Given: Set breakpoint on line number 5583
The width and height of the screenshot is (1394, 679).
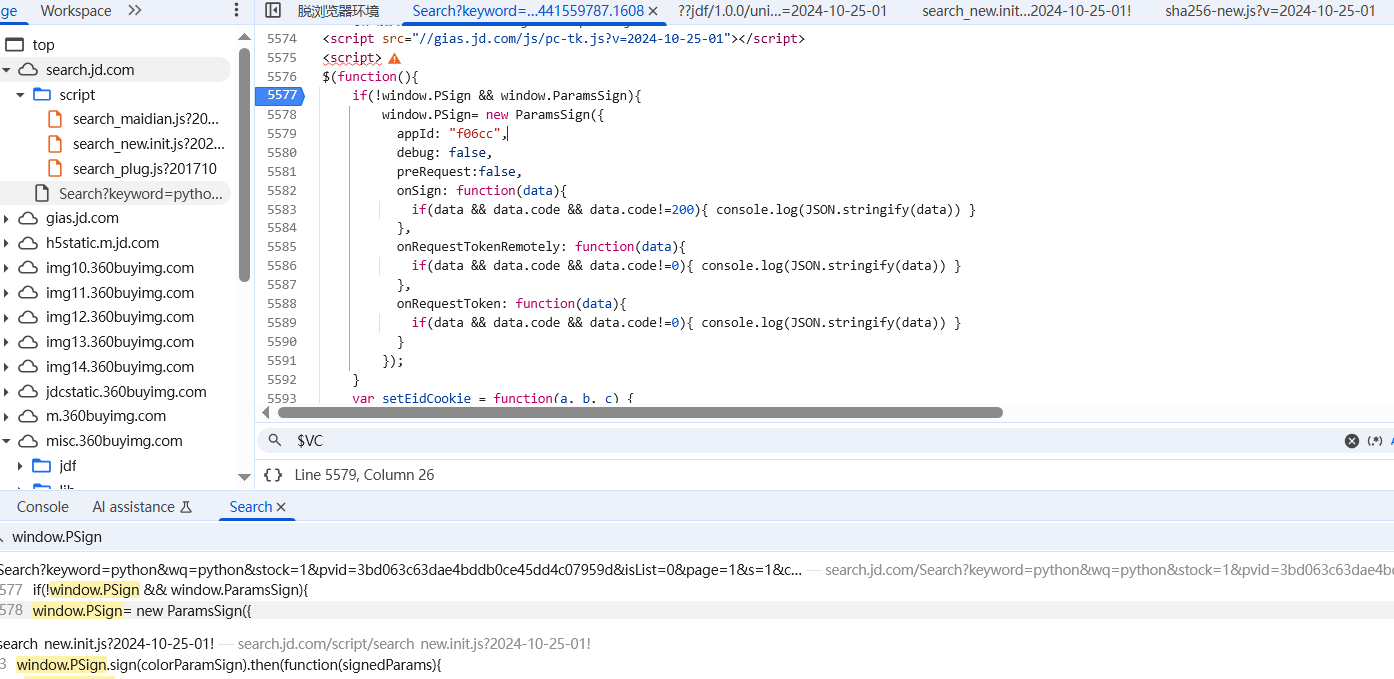Looking at the screenshot, I should tap(282, 209).
